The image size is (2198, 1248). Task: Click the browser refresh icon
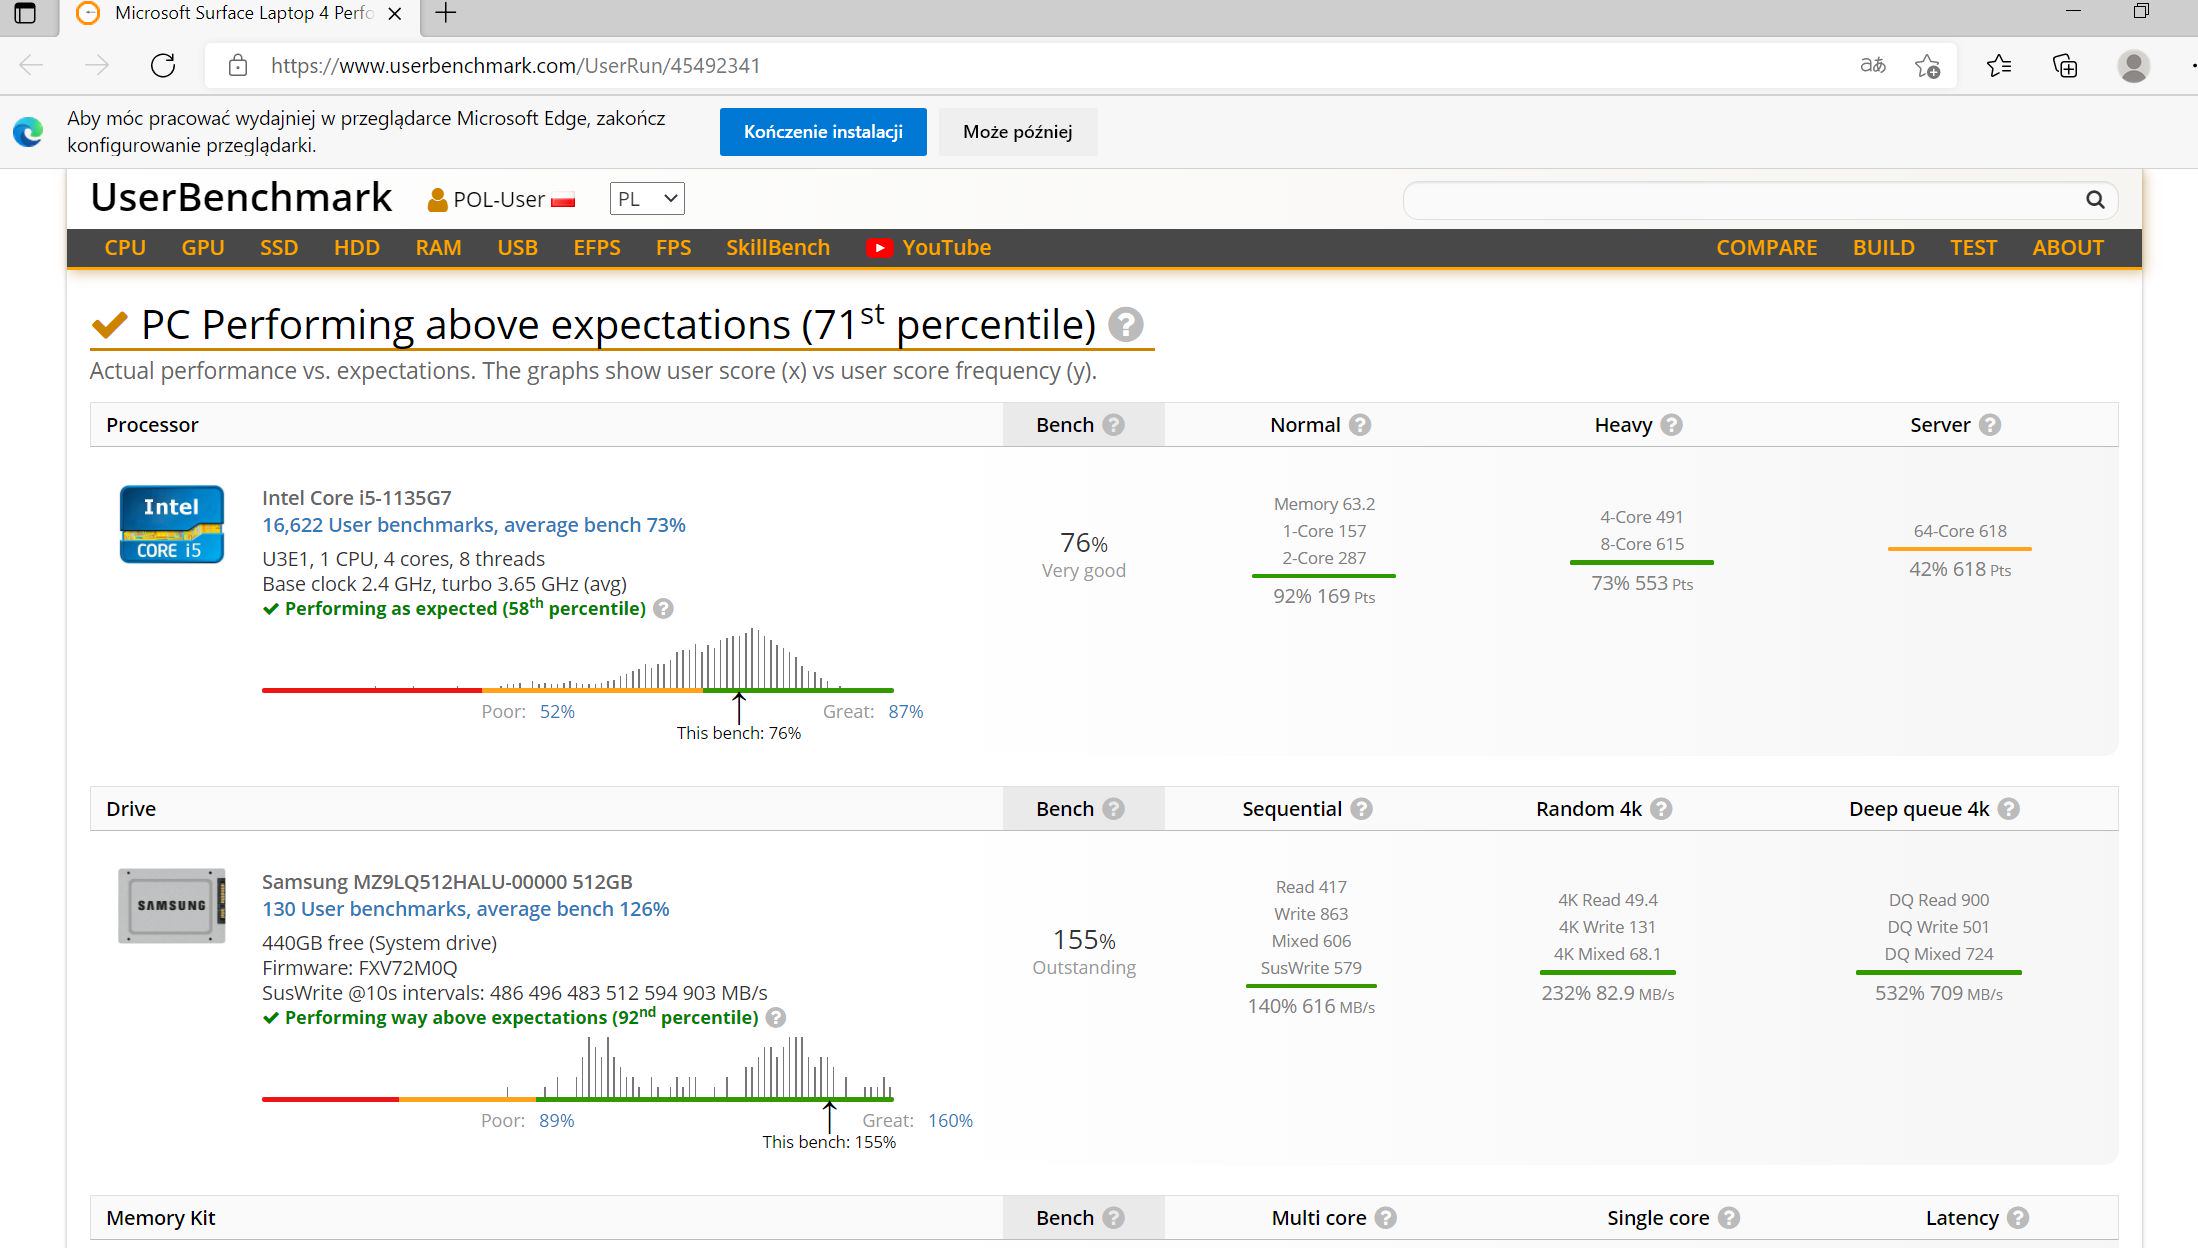pos(163,66)
